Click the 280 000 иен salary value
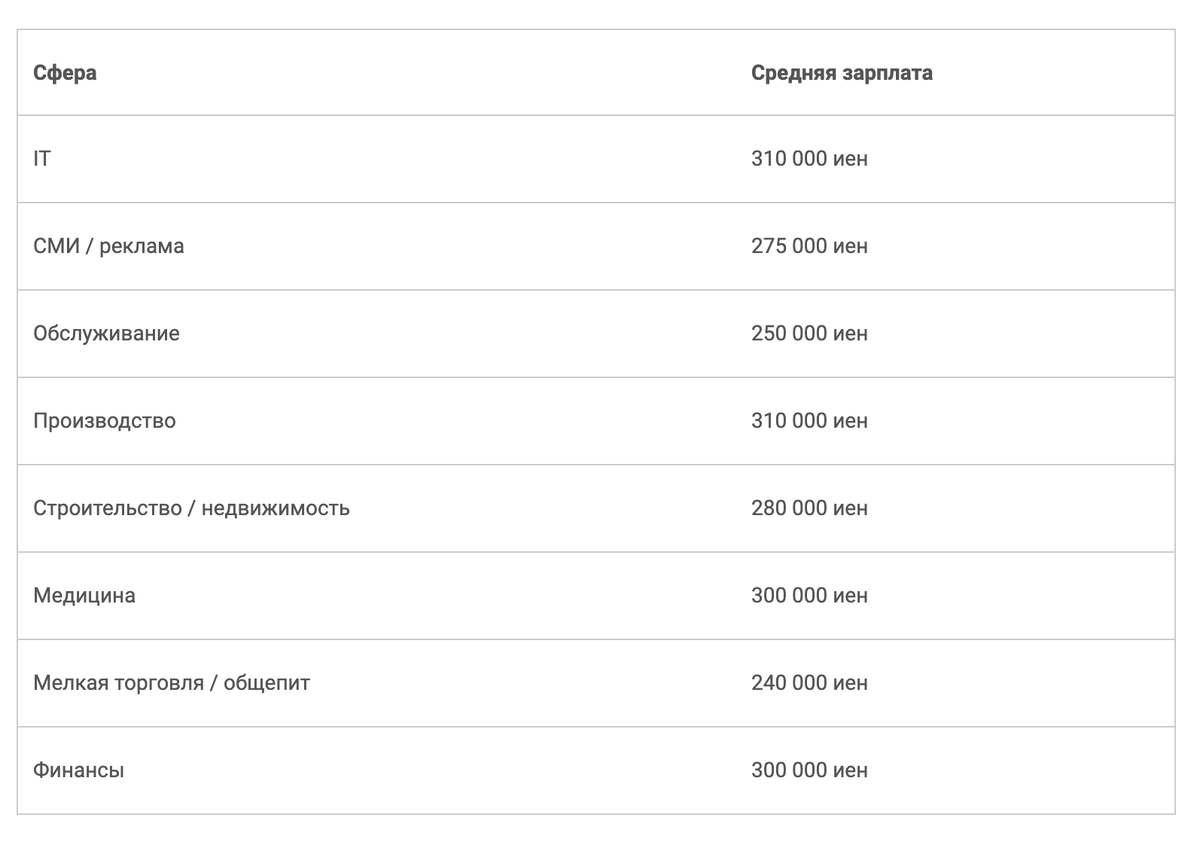1200x842 pixels. tap(809, 508)
